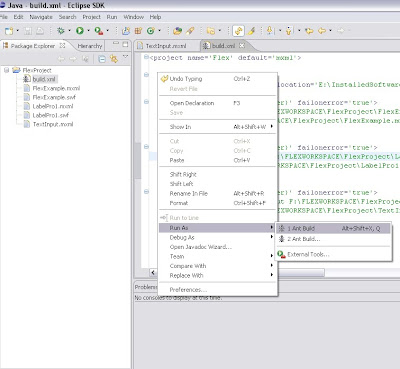Screen dimensions: 400x369
Task: Open the Back navigation history dropdown arrow
Action: point(330,31)
